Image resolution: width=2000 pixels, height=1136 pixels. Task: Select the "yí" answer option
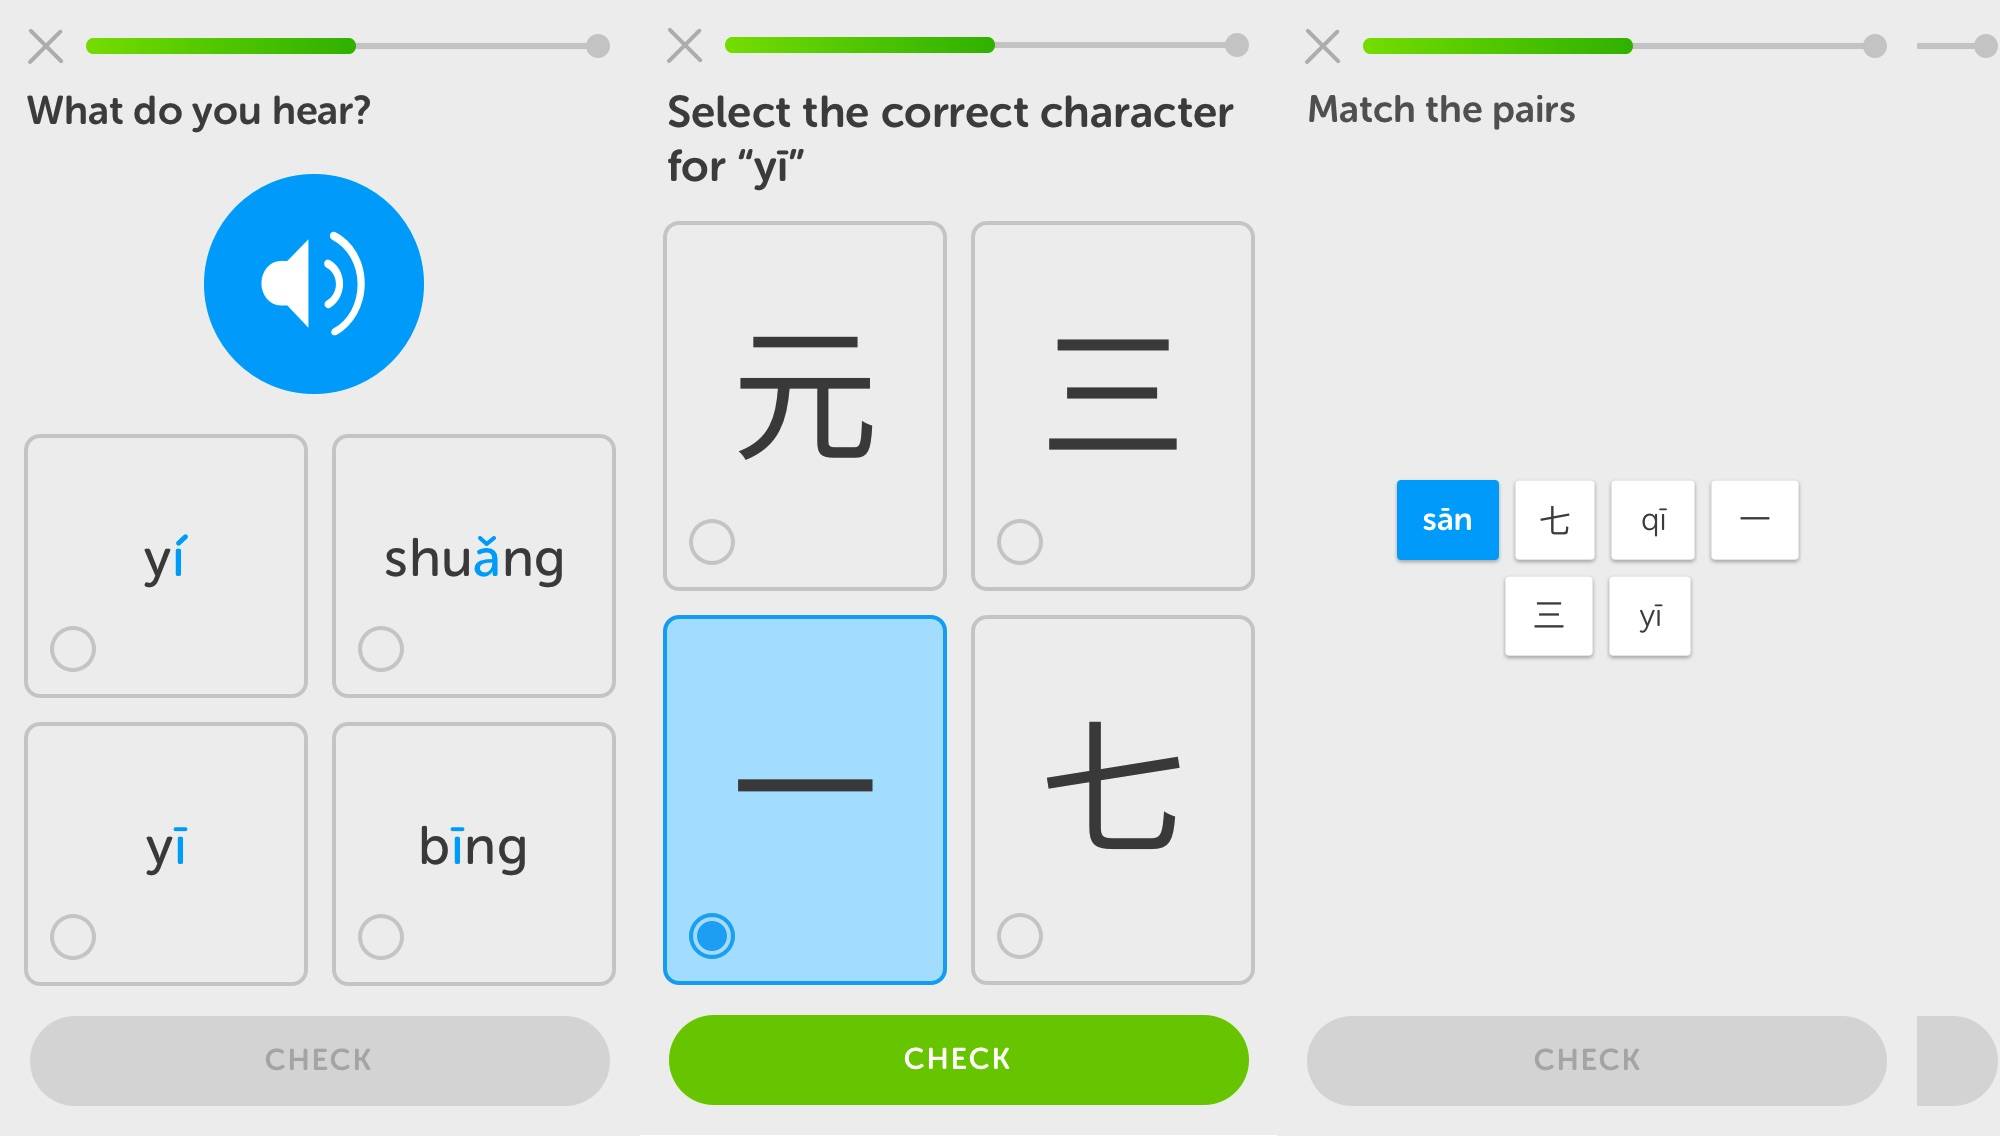coord(166,565)
